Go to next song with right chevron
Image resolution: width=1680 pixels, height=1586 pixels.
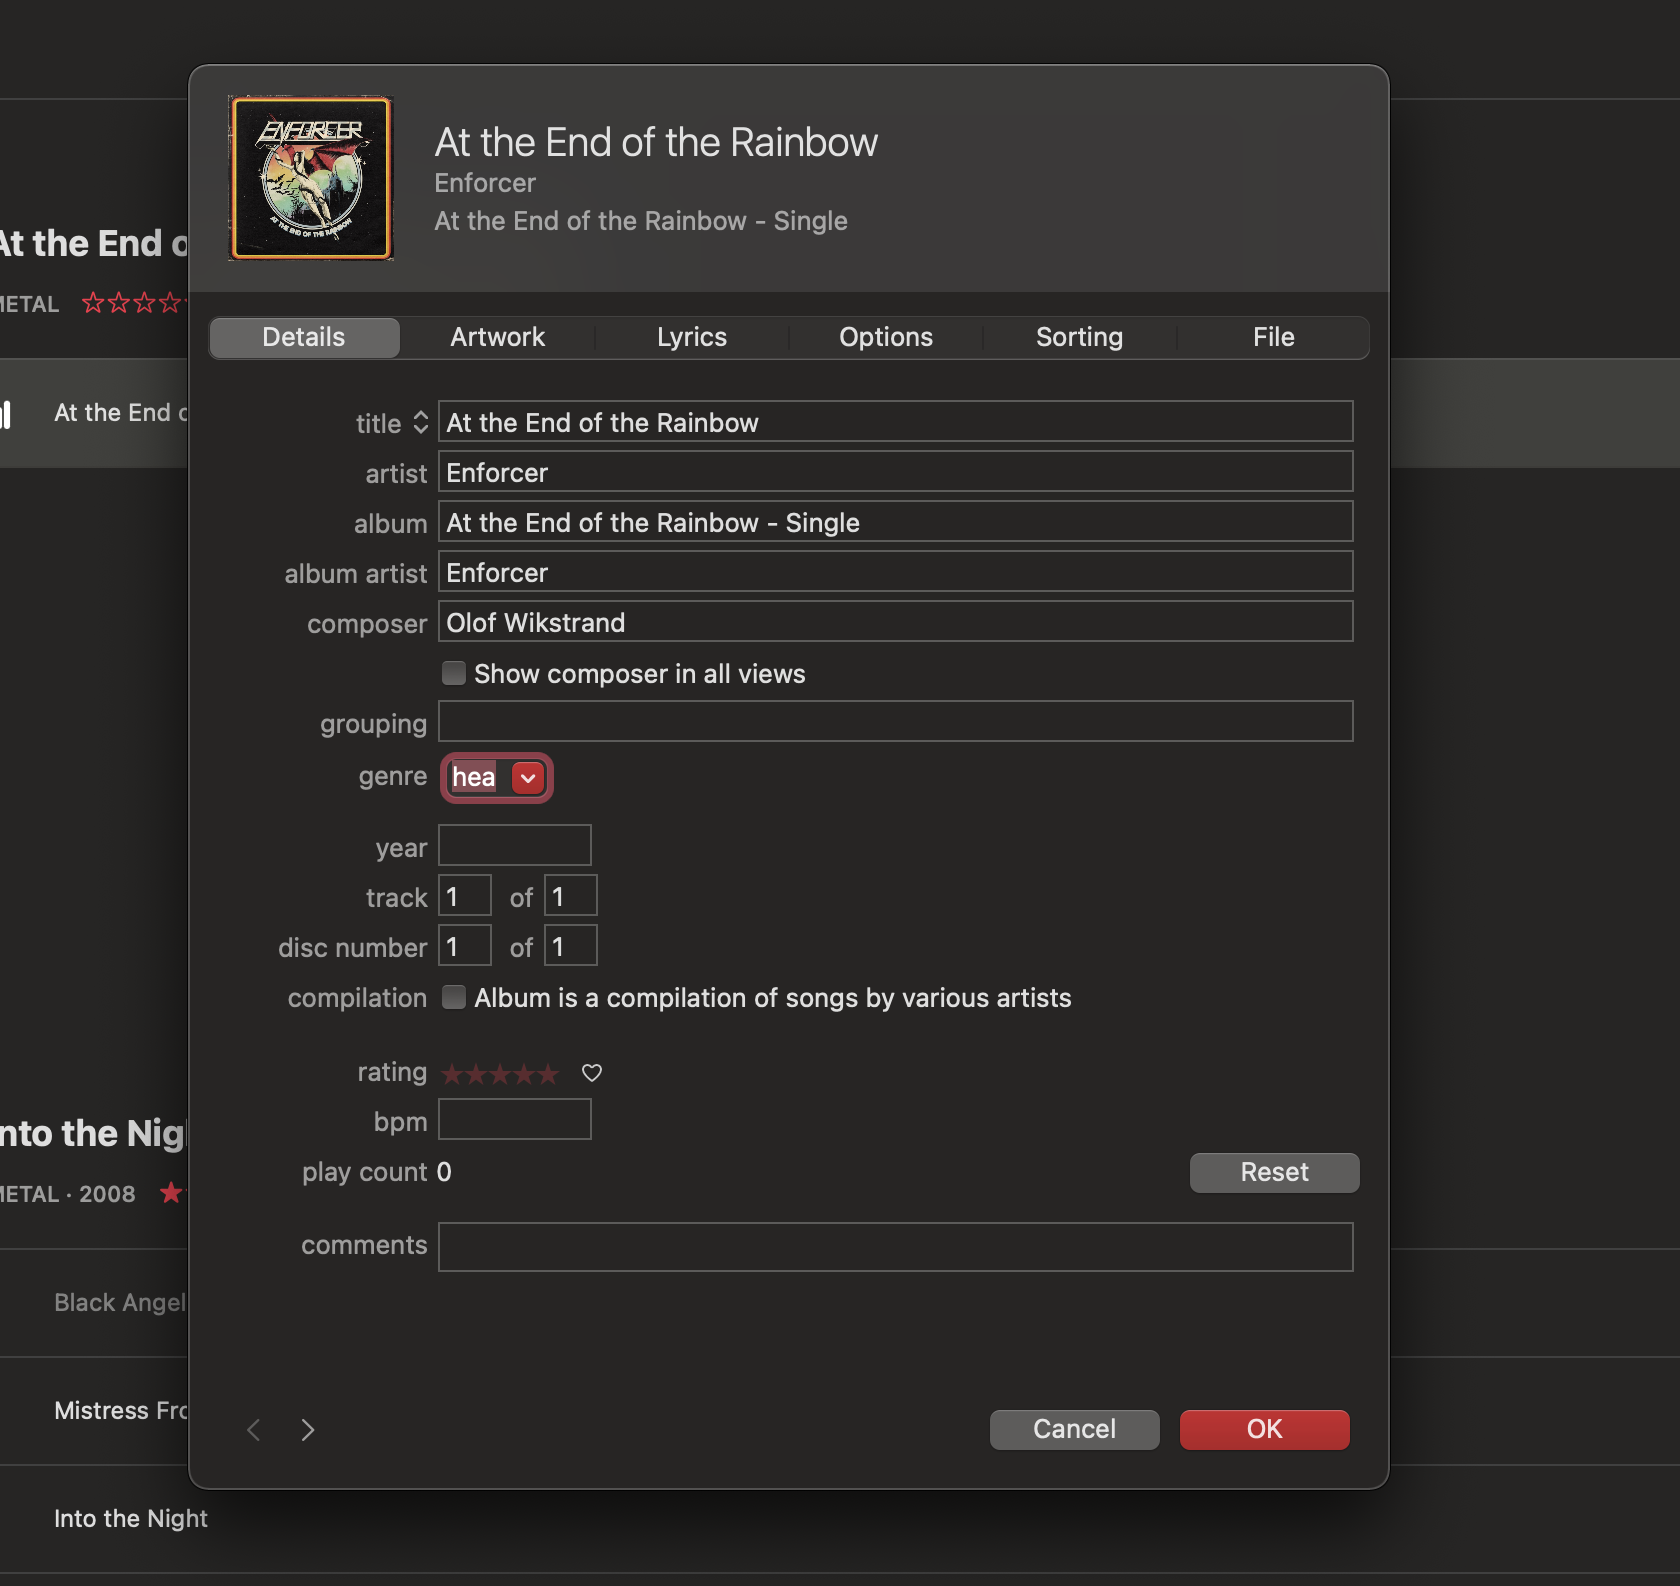tap(308, 1430)
